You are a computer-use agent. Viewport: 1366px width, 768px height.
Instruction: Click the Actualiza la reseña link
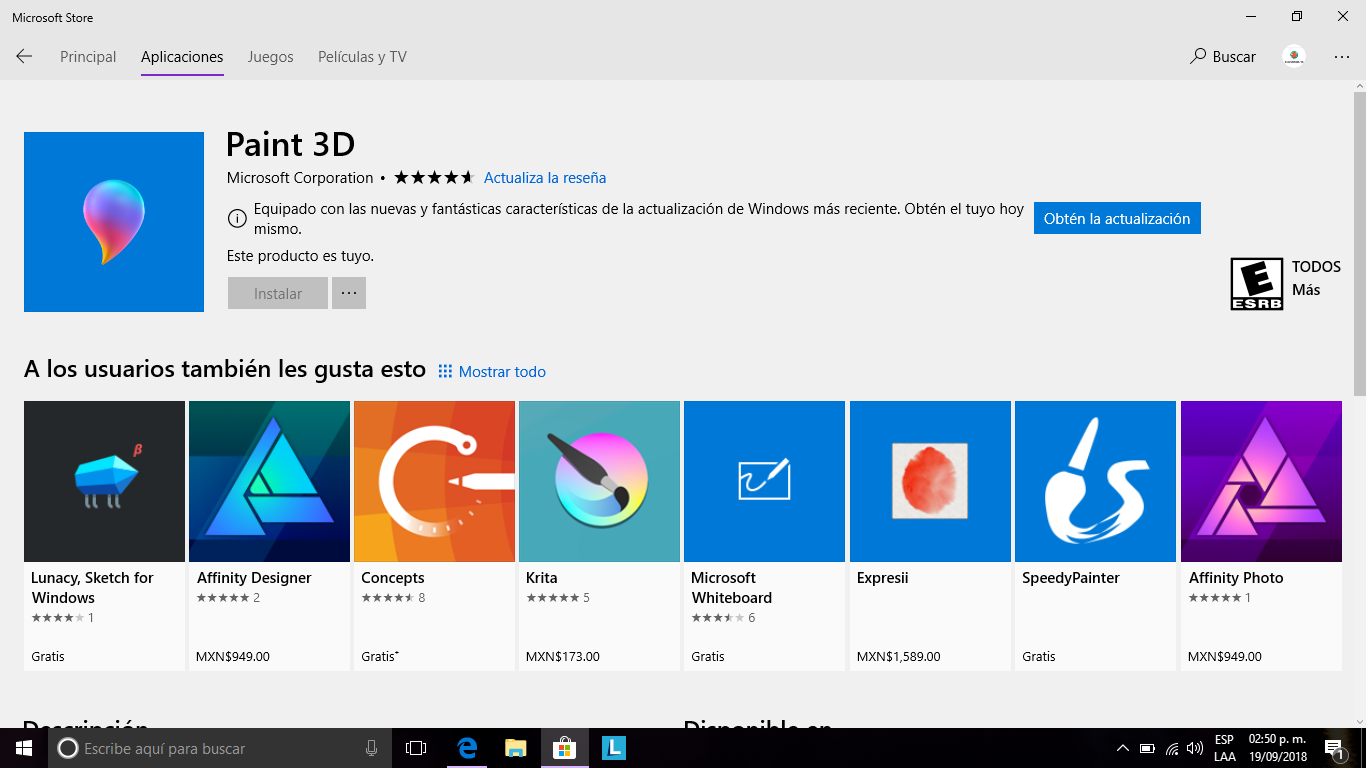click(x=545, y=178)
